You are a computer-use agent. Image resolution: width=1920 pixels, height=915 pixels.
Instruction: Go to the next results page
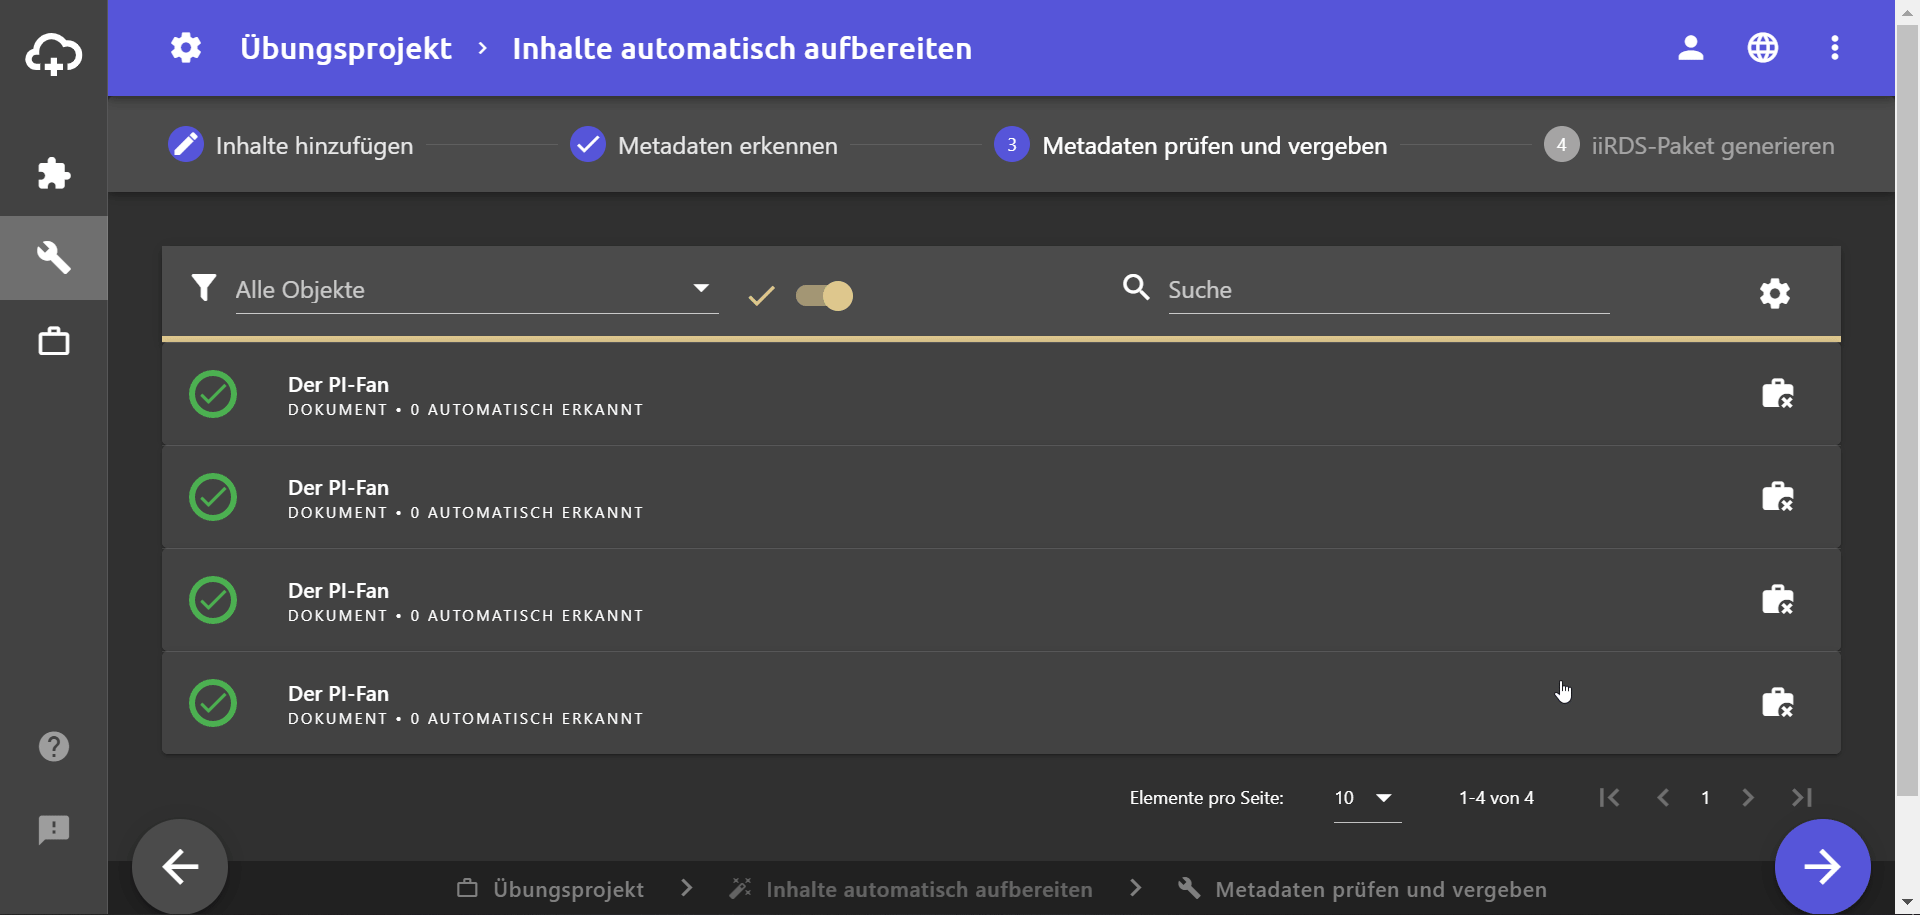[x=1748, y=797]
